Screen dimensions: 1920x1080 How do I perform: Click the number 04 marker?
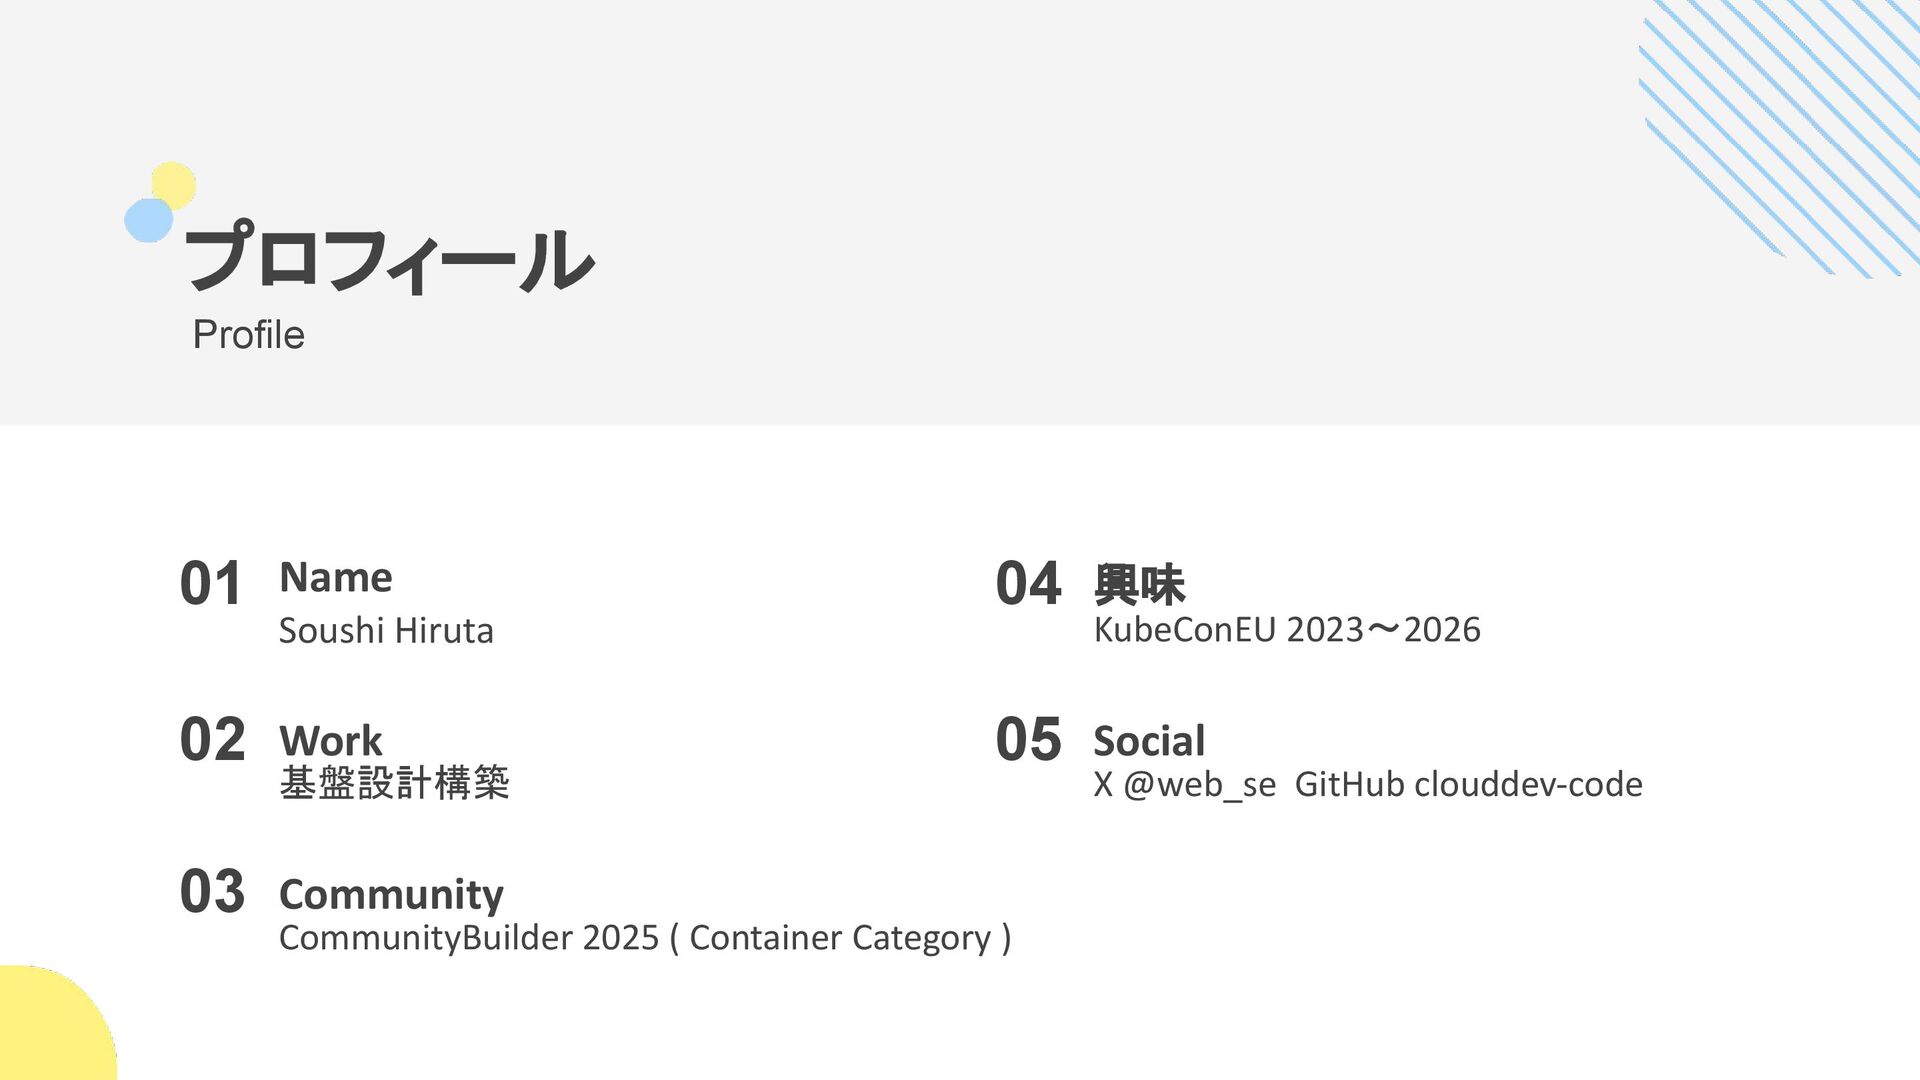point(1028,584)
